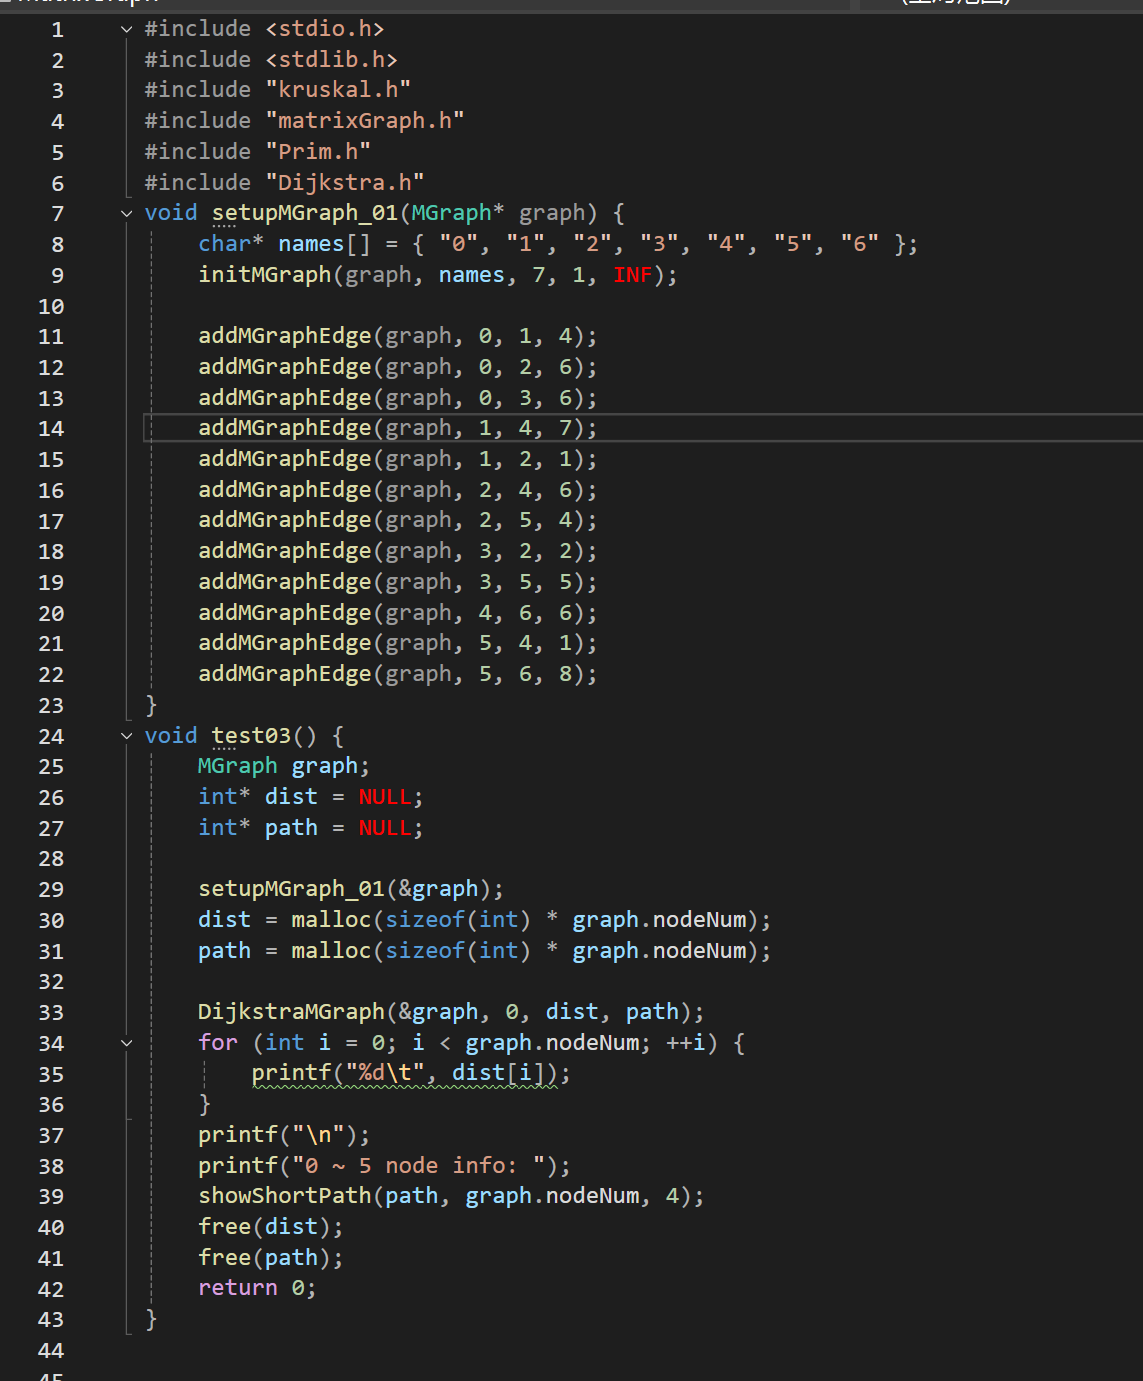The width and height of the screenshot is (1143, 1381).
Task: Click the return 0 statement
Action: click(x=257, y=1288)
